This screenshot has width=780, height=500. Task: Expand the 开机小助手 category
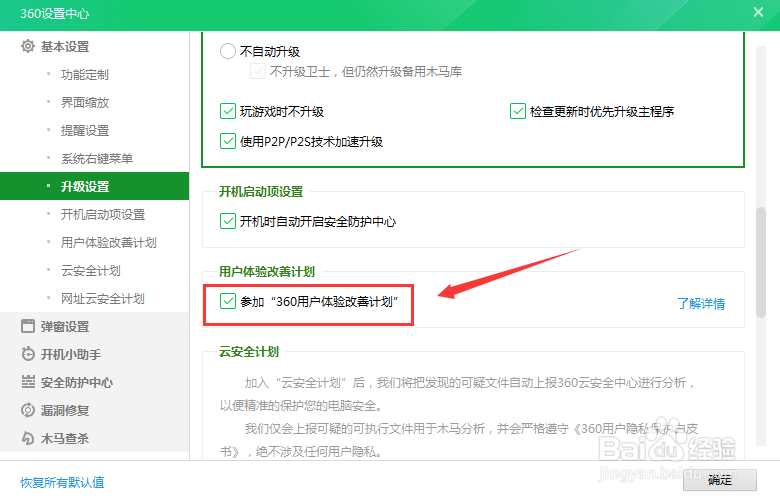(71, 355)
